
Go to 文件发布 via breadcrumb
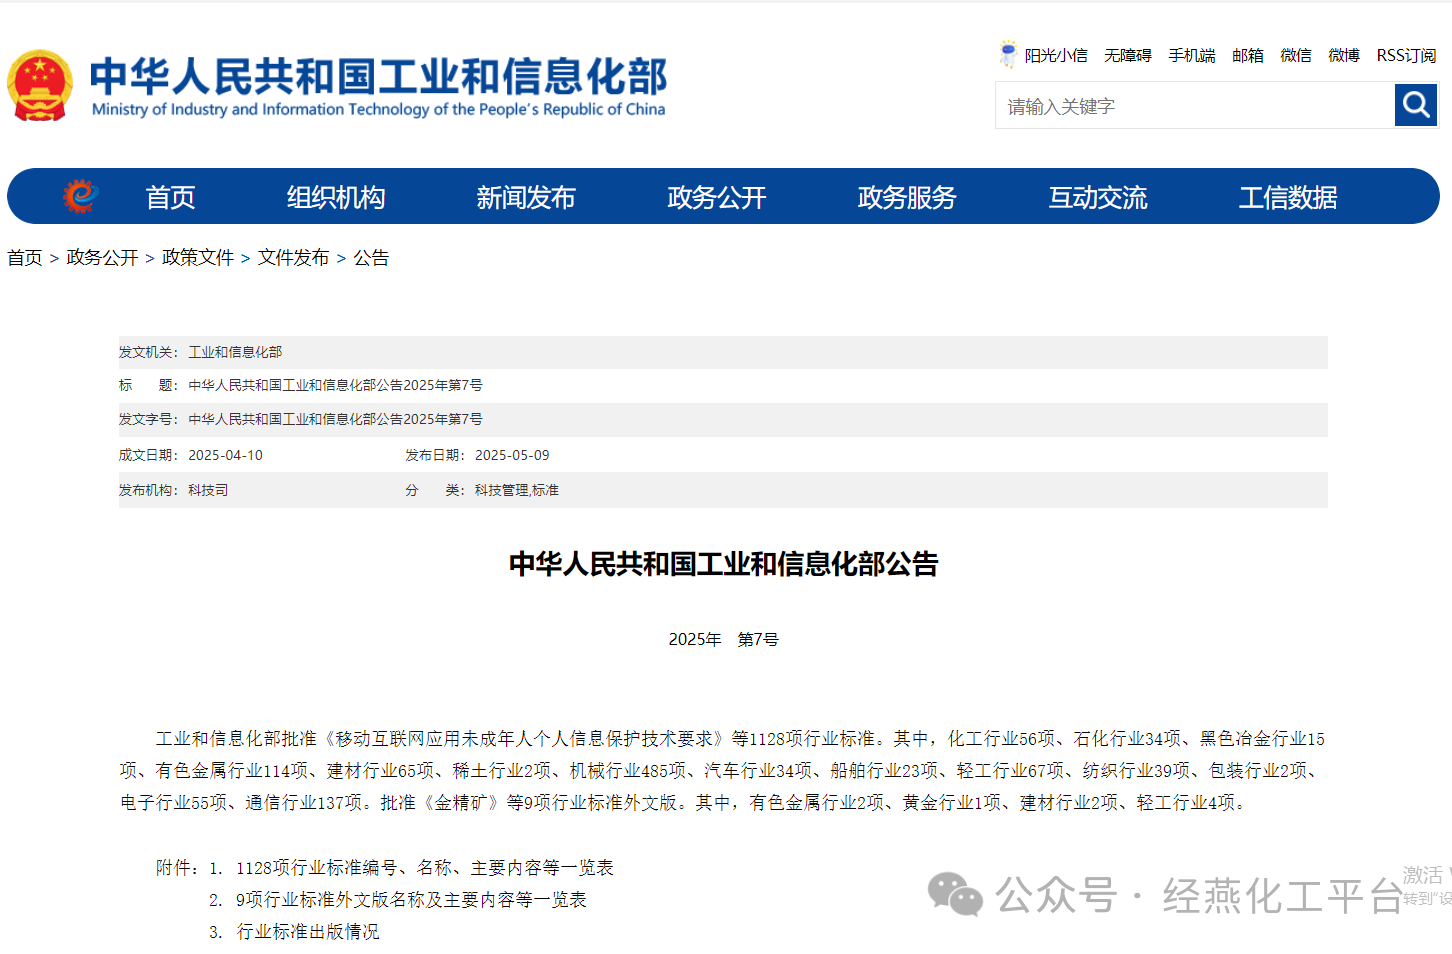(293, 258)
